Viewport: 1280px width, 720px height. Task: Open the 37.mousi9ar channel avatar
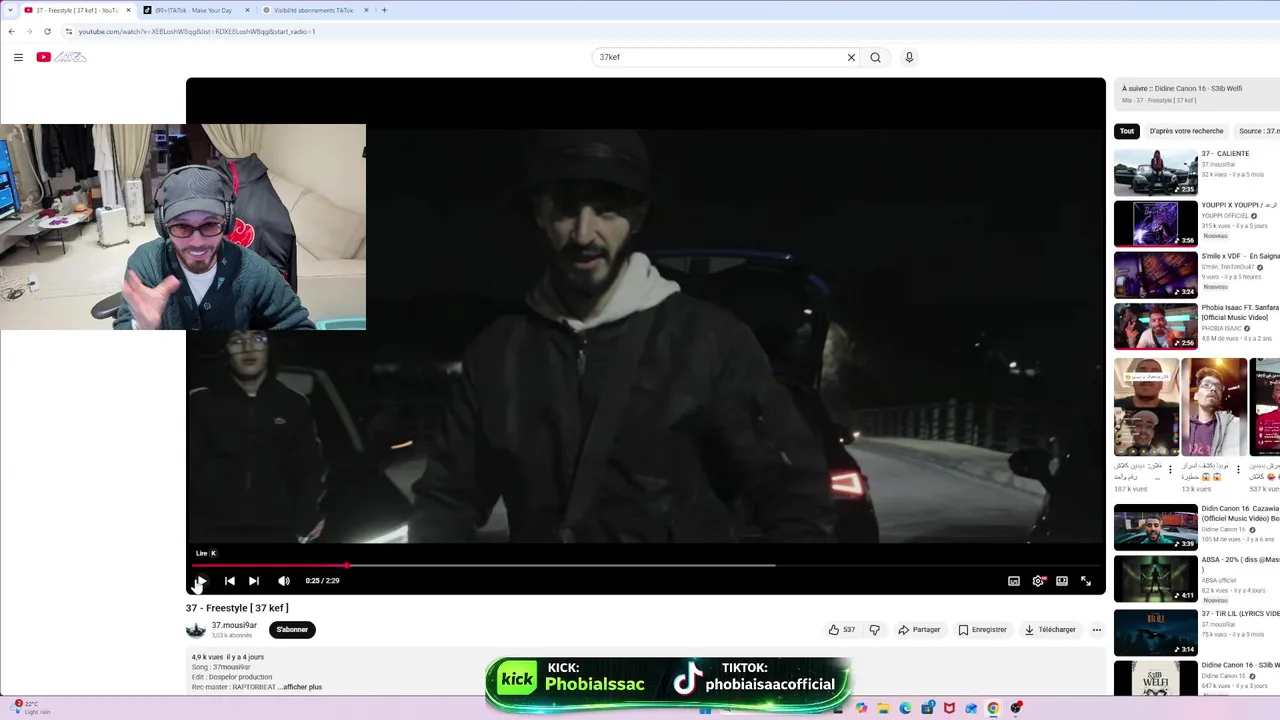(196, 630)
